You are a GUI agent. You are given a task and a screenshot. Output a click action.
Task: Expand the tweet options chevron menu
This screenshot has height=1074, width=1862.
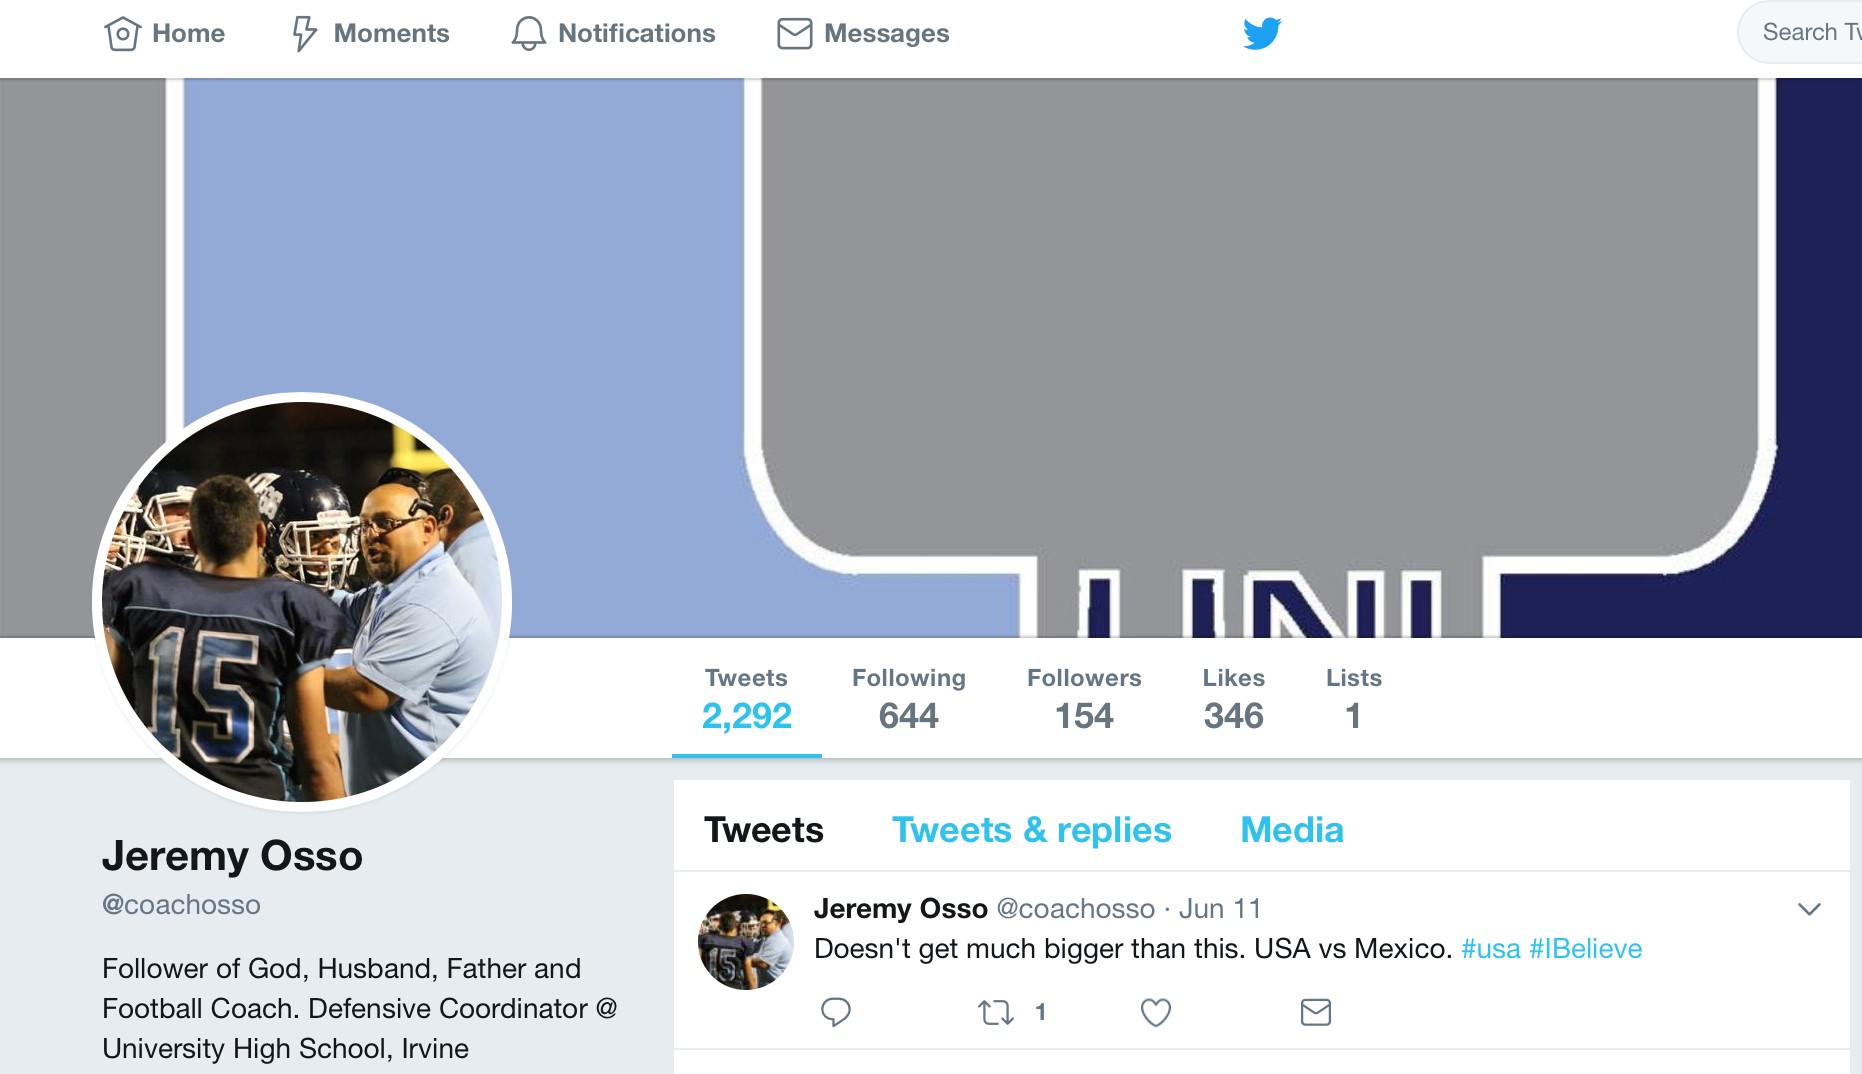click(x=1808, y=909)
